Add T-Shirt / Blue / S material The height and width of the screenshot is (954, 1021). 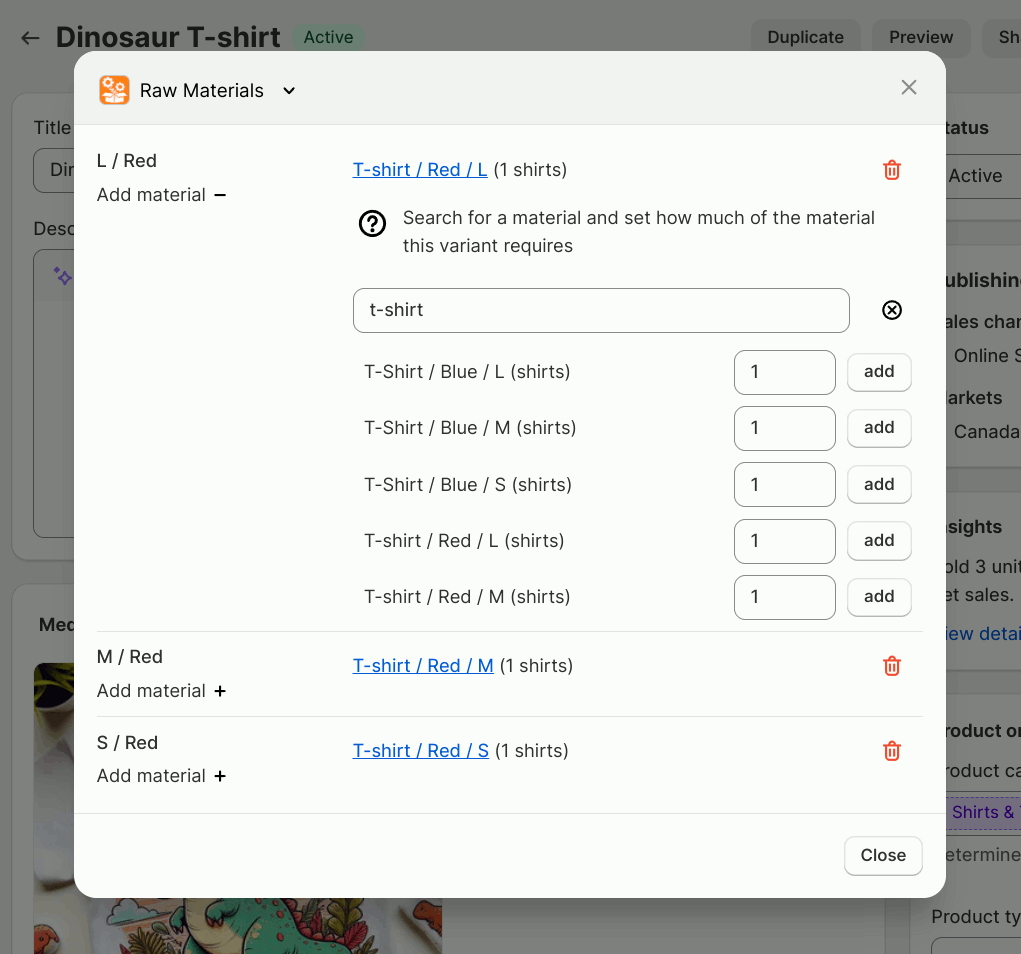(879, 484)
